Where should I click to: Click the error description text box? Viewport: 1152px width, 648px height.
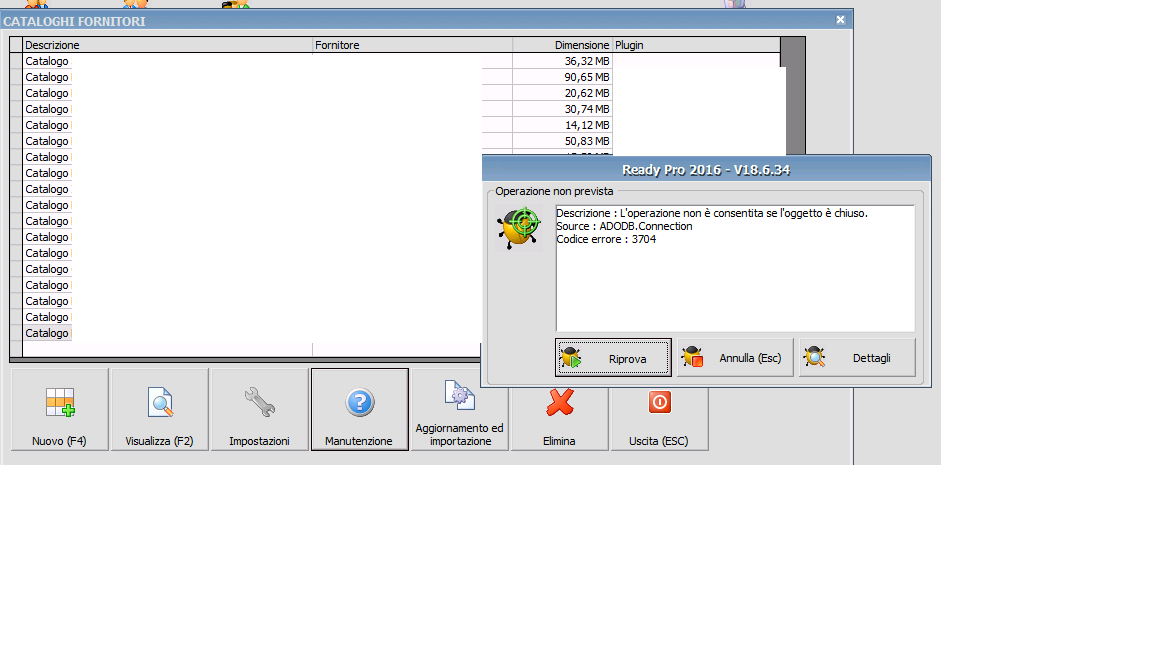point(735,268)
